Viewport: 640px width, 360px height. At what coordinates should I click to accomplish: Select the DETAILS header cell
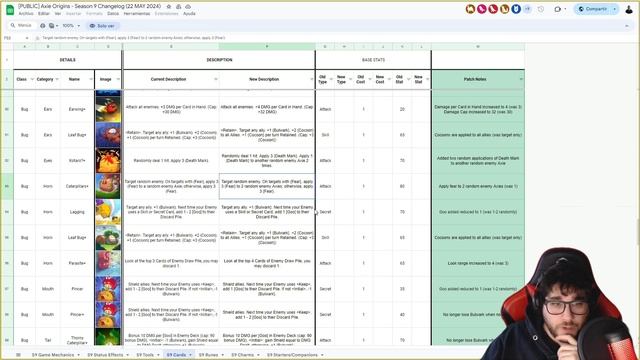[68, 60]
